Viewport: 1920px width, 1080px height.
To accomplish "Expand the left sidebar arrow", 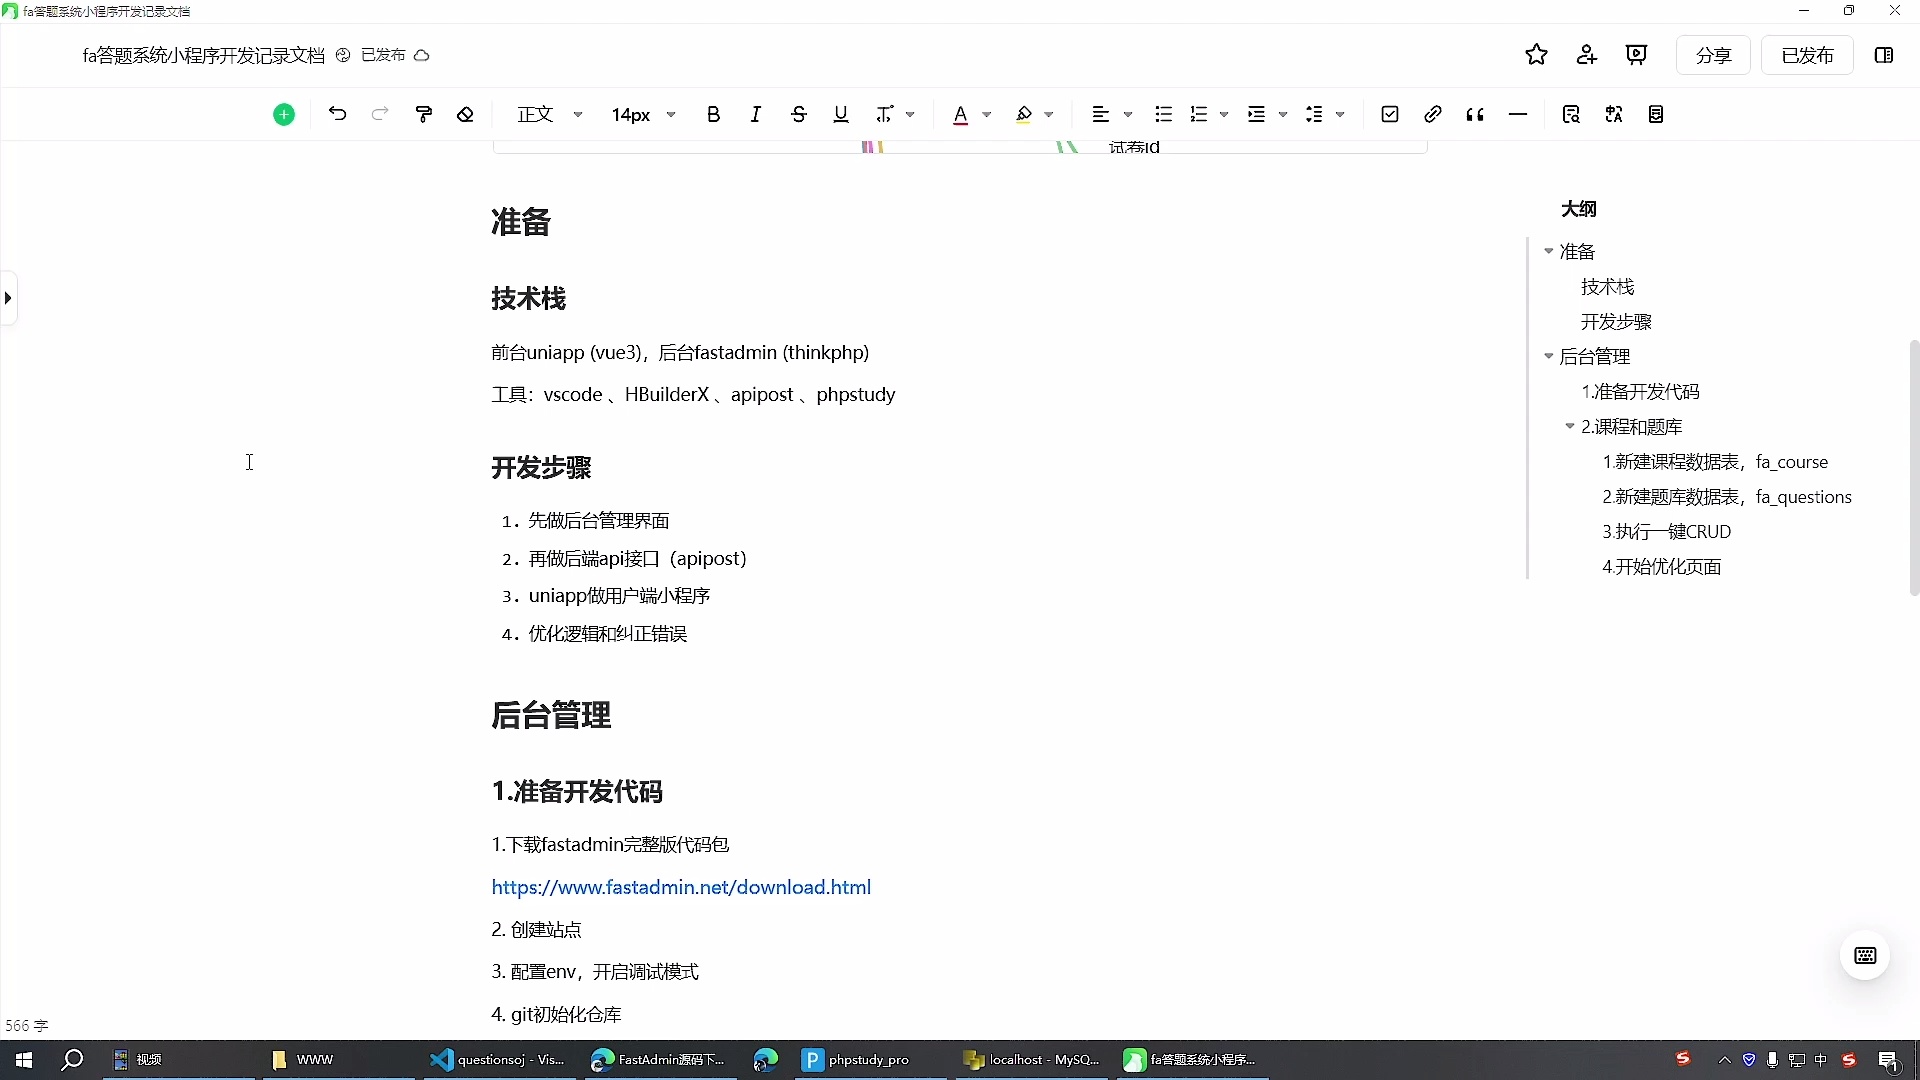I will click(x=8, y=298).
